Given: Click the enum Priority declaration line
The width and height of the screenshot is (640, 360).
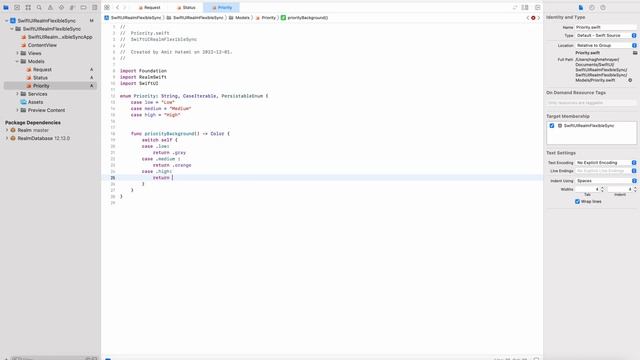Looking at the screenshot, I should pyautogui.click(x=194, y=96).
